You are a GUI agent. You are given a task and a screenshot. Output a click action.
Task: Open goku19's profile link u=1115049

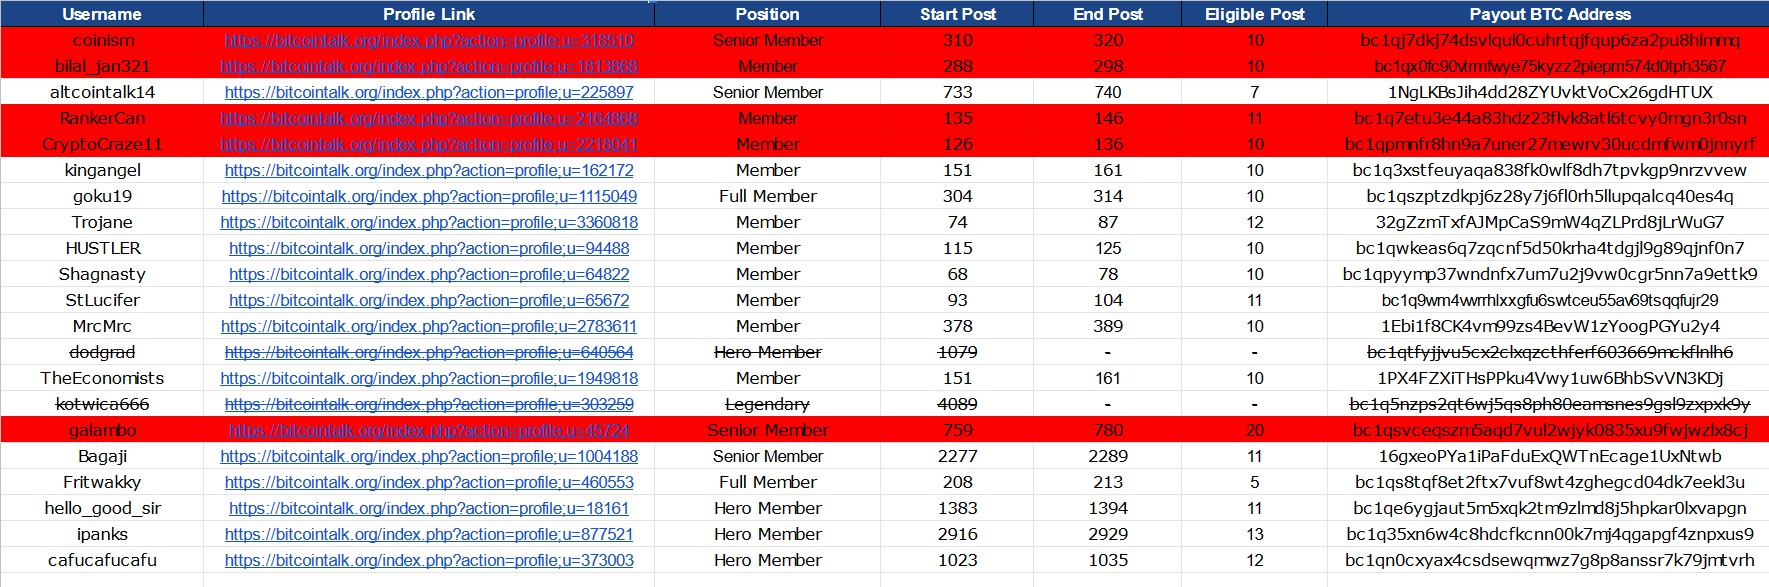429,196
